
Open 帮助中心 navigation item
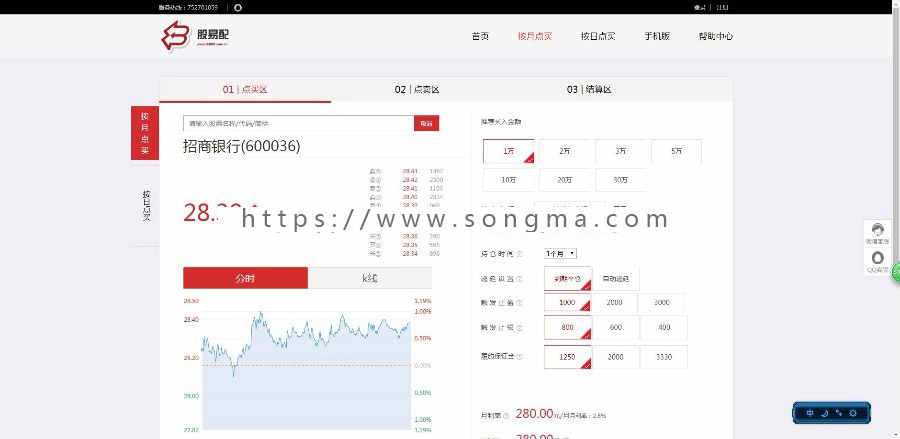716,36
